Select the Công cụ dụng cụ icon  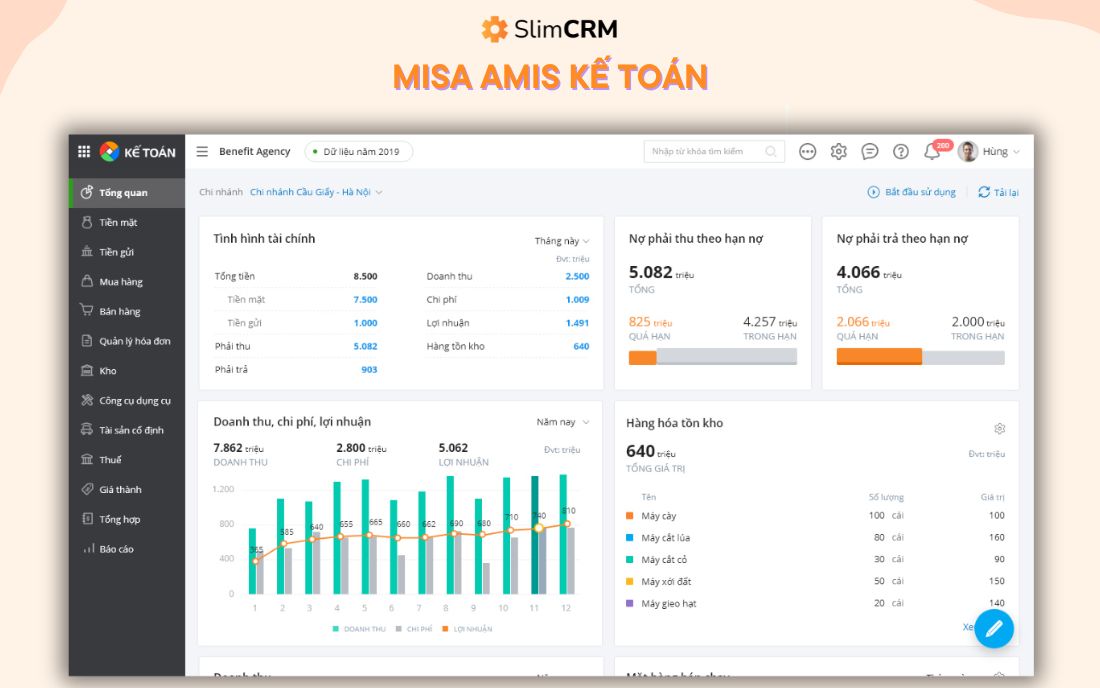coord(87,400)
